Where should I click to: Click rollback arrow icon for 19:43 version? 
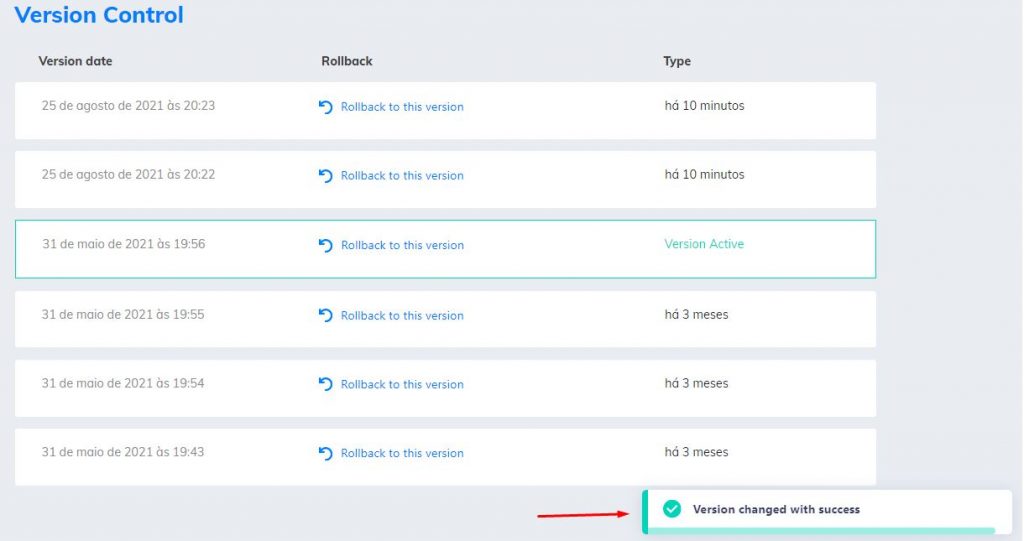point(325,453)
